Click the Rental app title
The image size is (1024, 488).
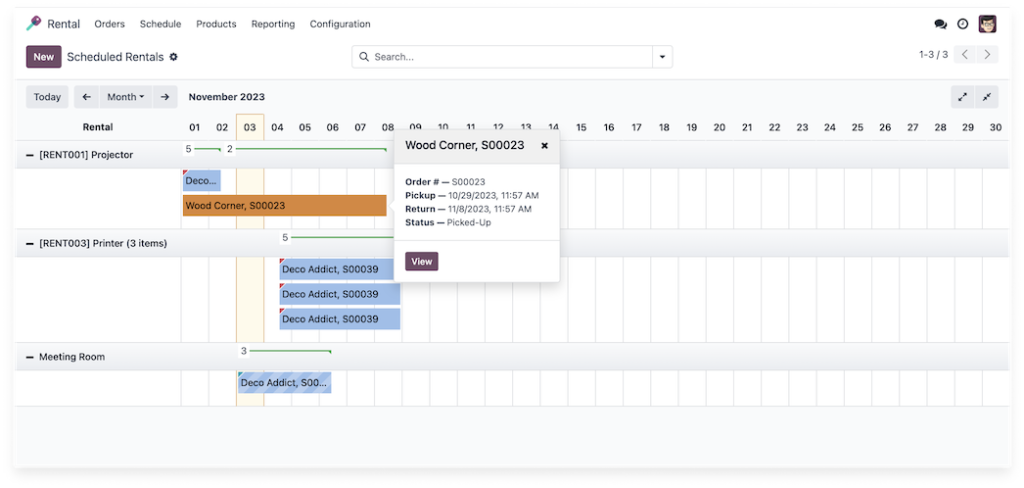[x=63, y=24]
